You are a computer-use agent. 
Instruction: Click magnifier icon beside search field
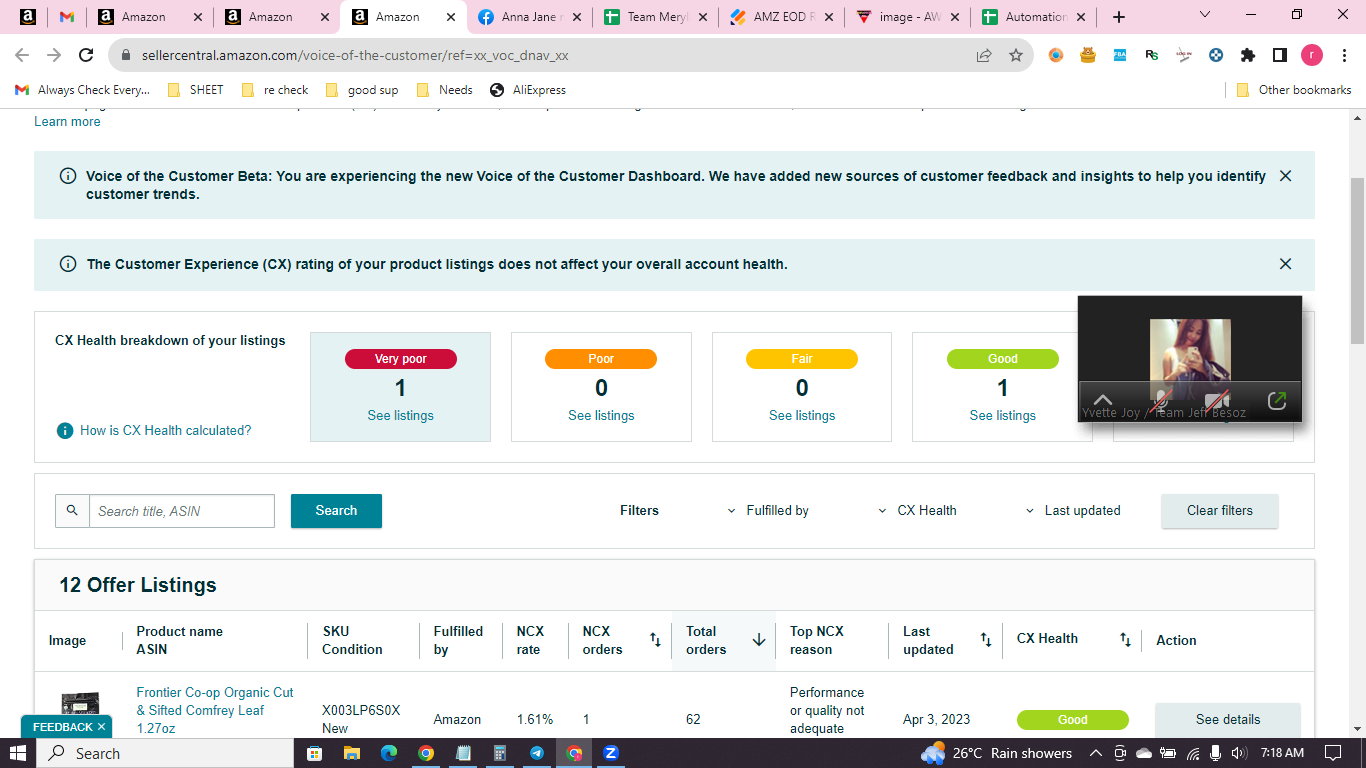point(72,511)
